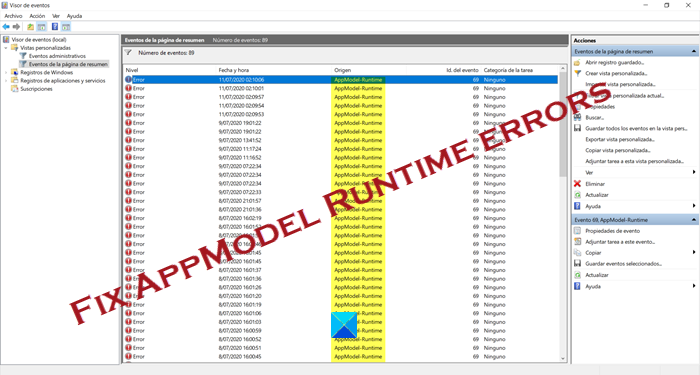Toggle the show/hide action pane toolbar icon
Image resolution: width=700 pixels, height=375 pixels.
[66, 27]
